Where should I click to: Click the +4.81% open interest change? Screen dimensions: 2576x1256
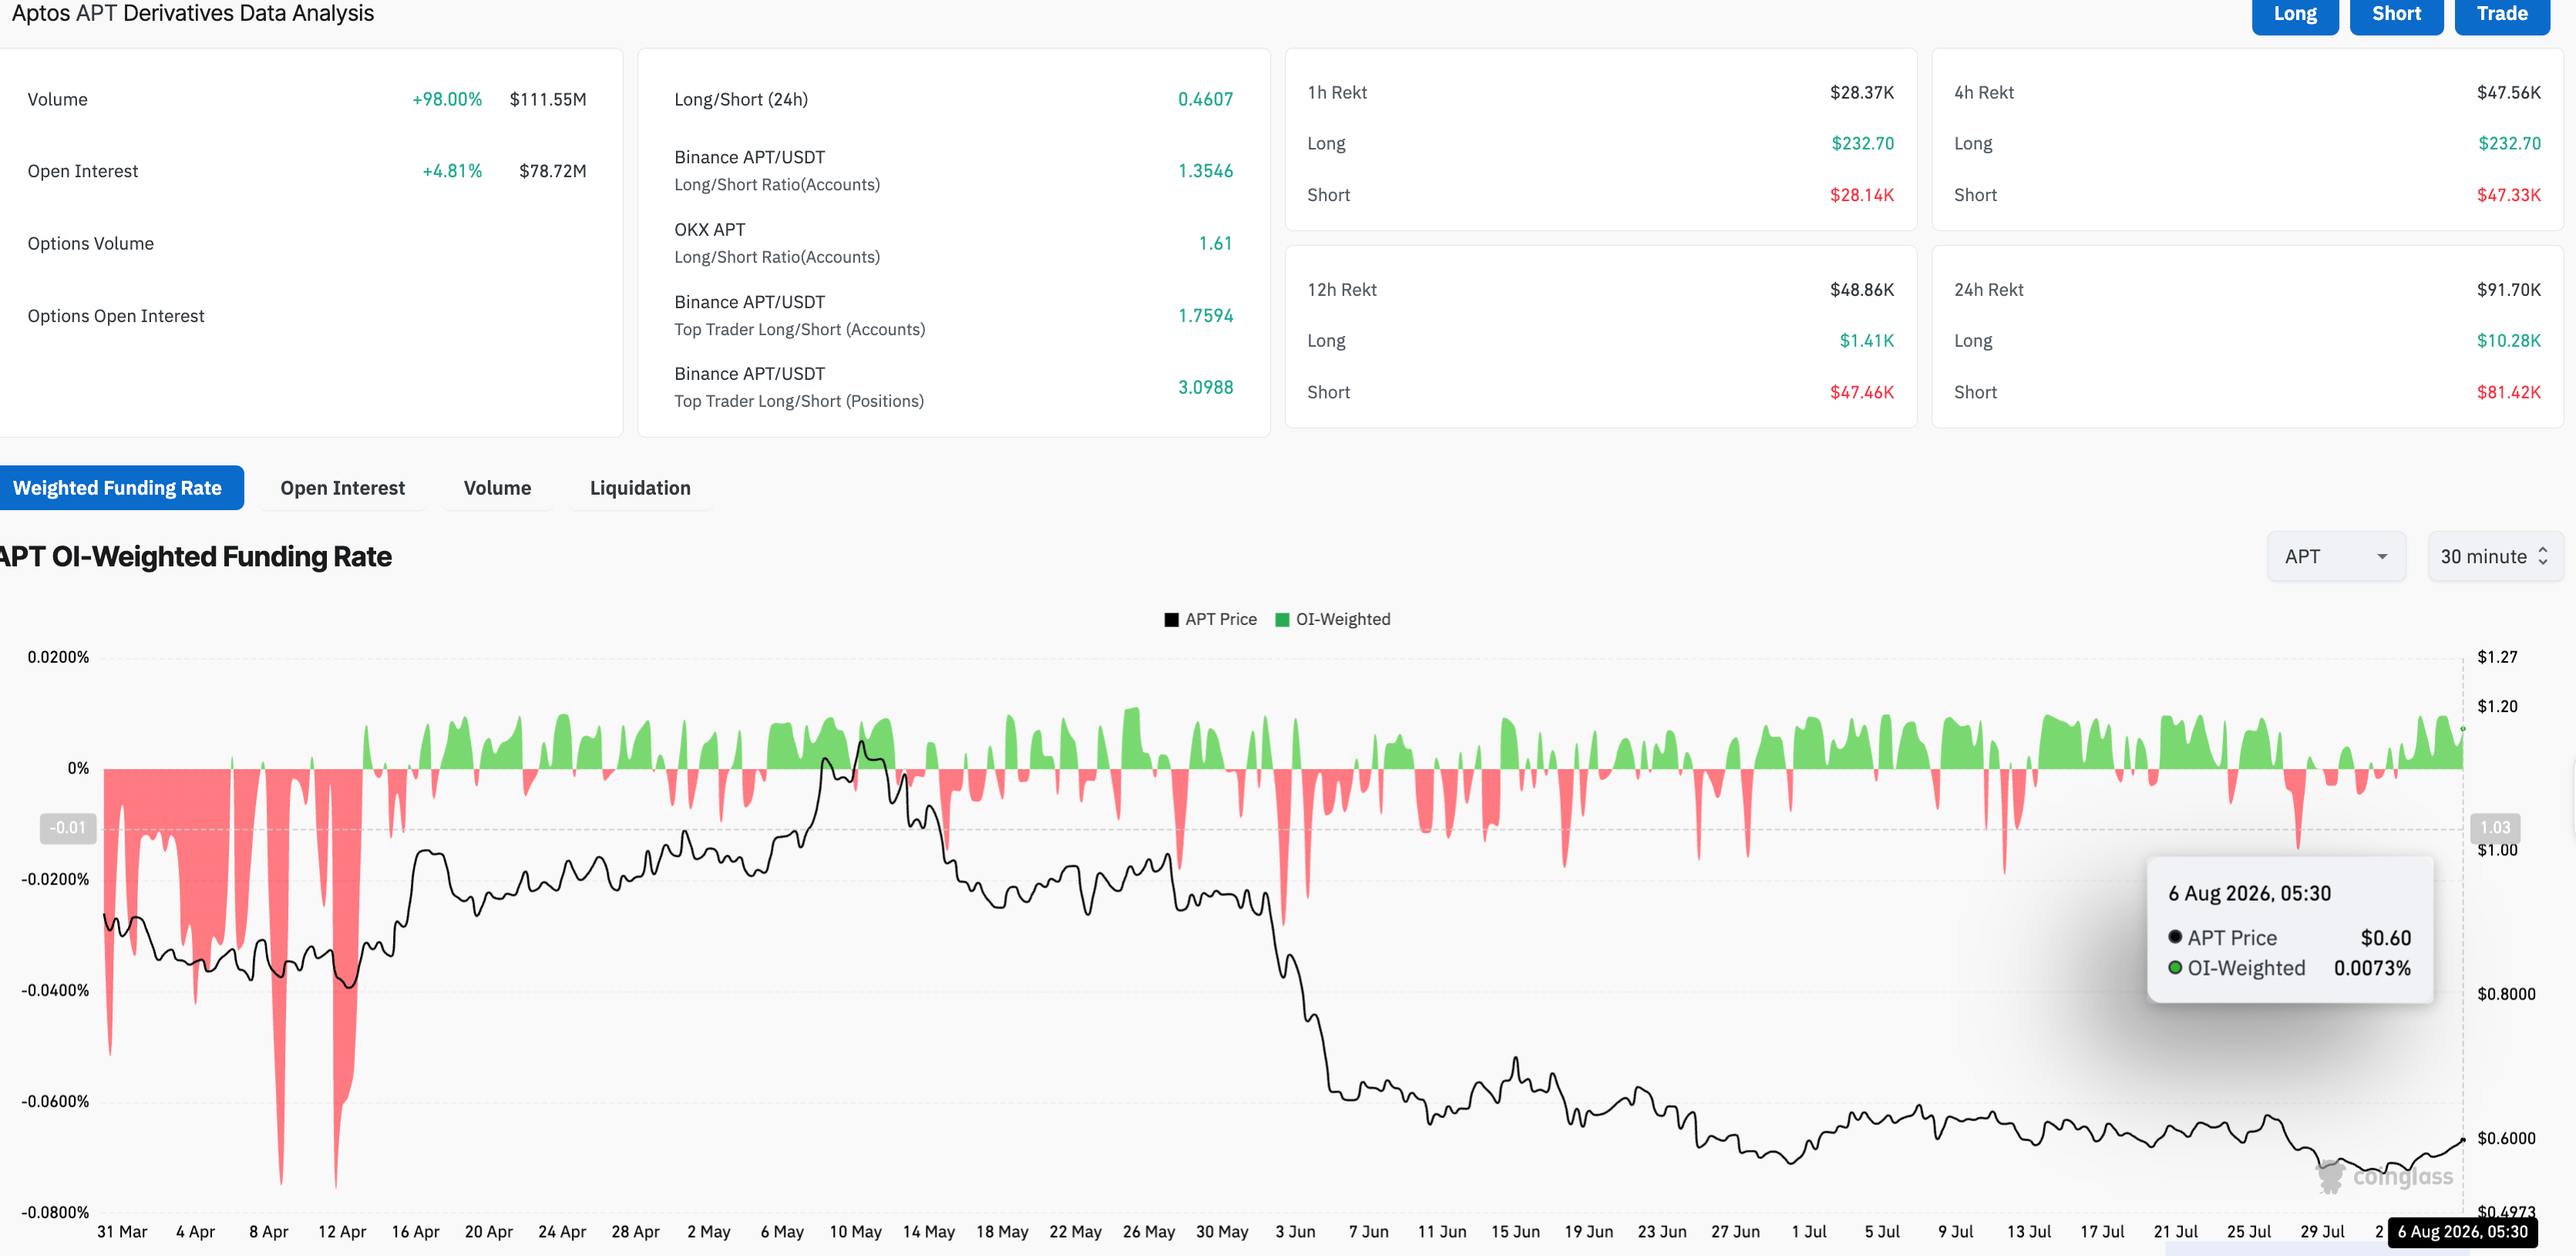point(452,171)
